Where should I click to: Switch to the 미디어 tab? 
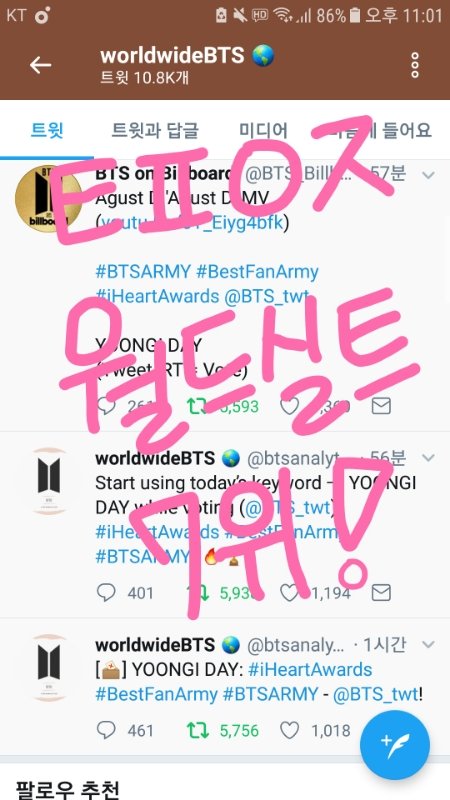coord(263,131)
